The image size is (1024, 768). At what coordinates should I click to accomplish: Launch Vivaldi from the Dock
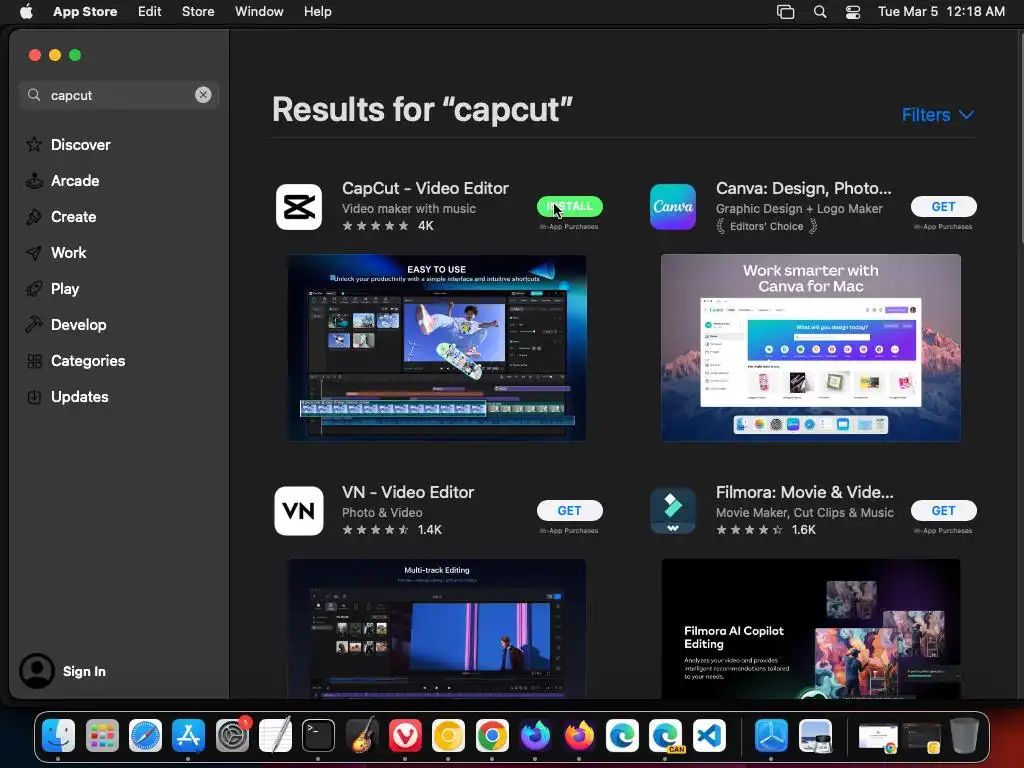pos(405,735)
